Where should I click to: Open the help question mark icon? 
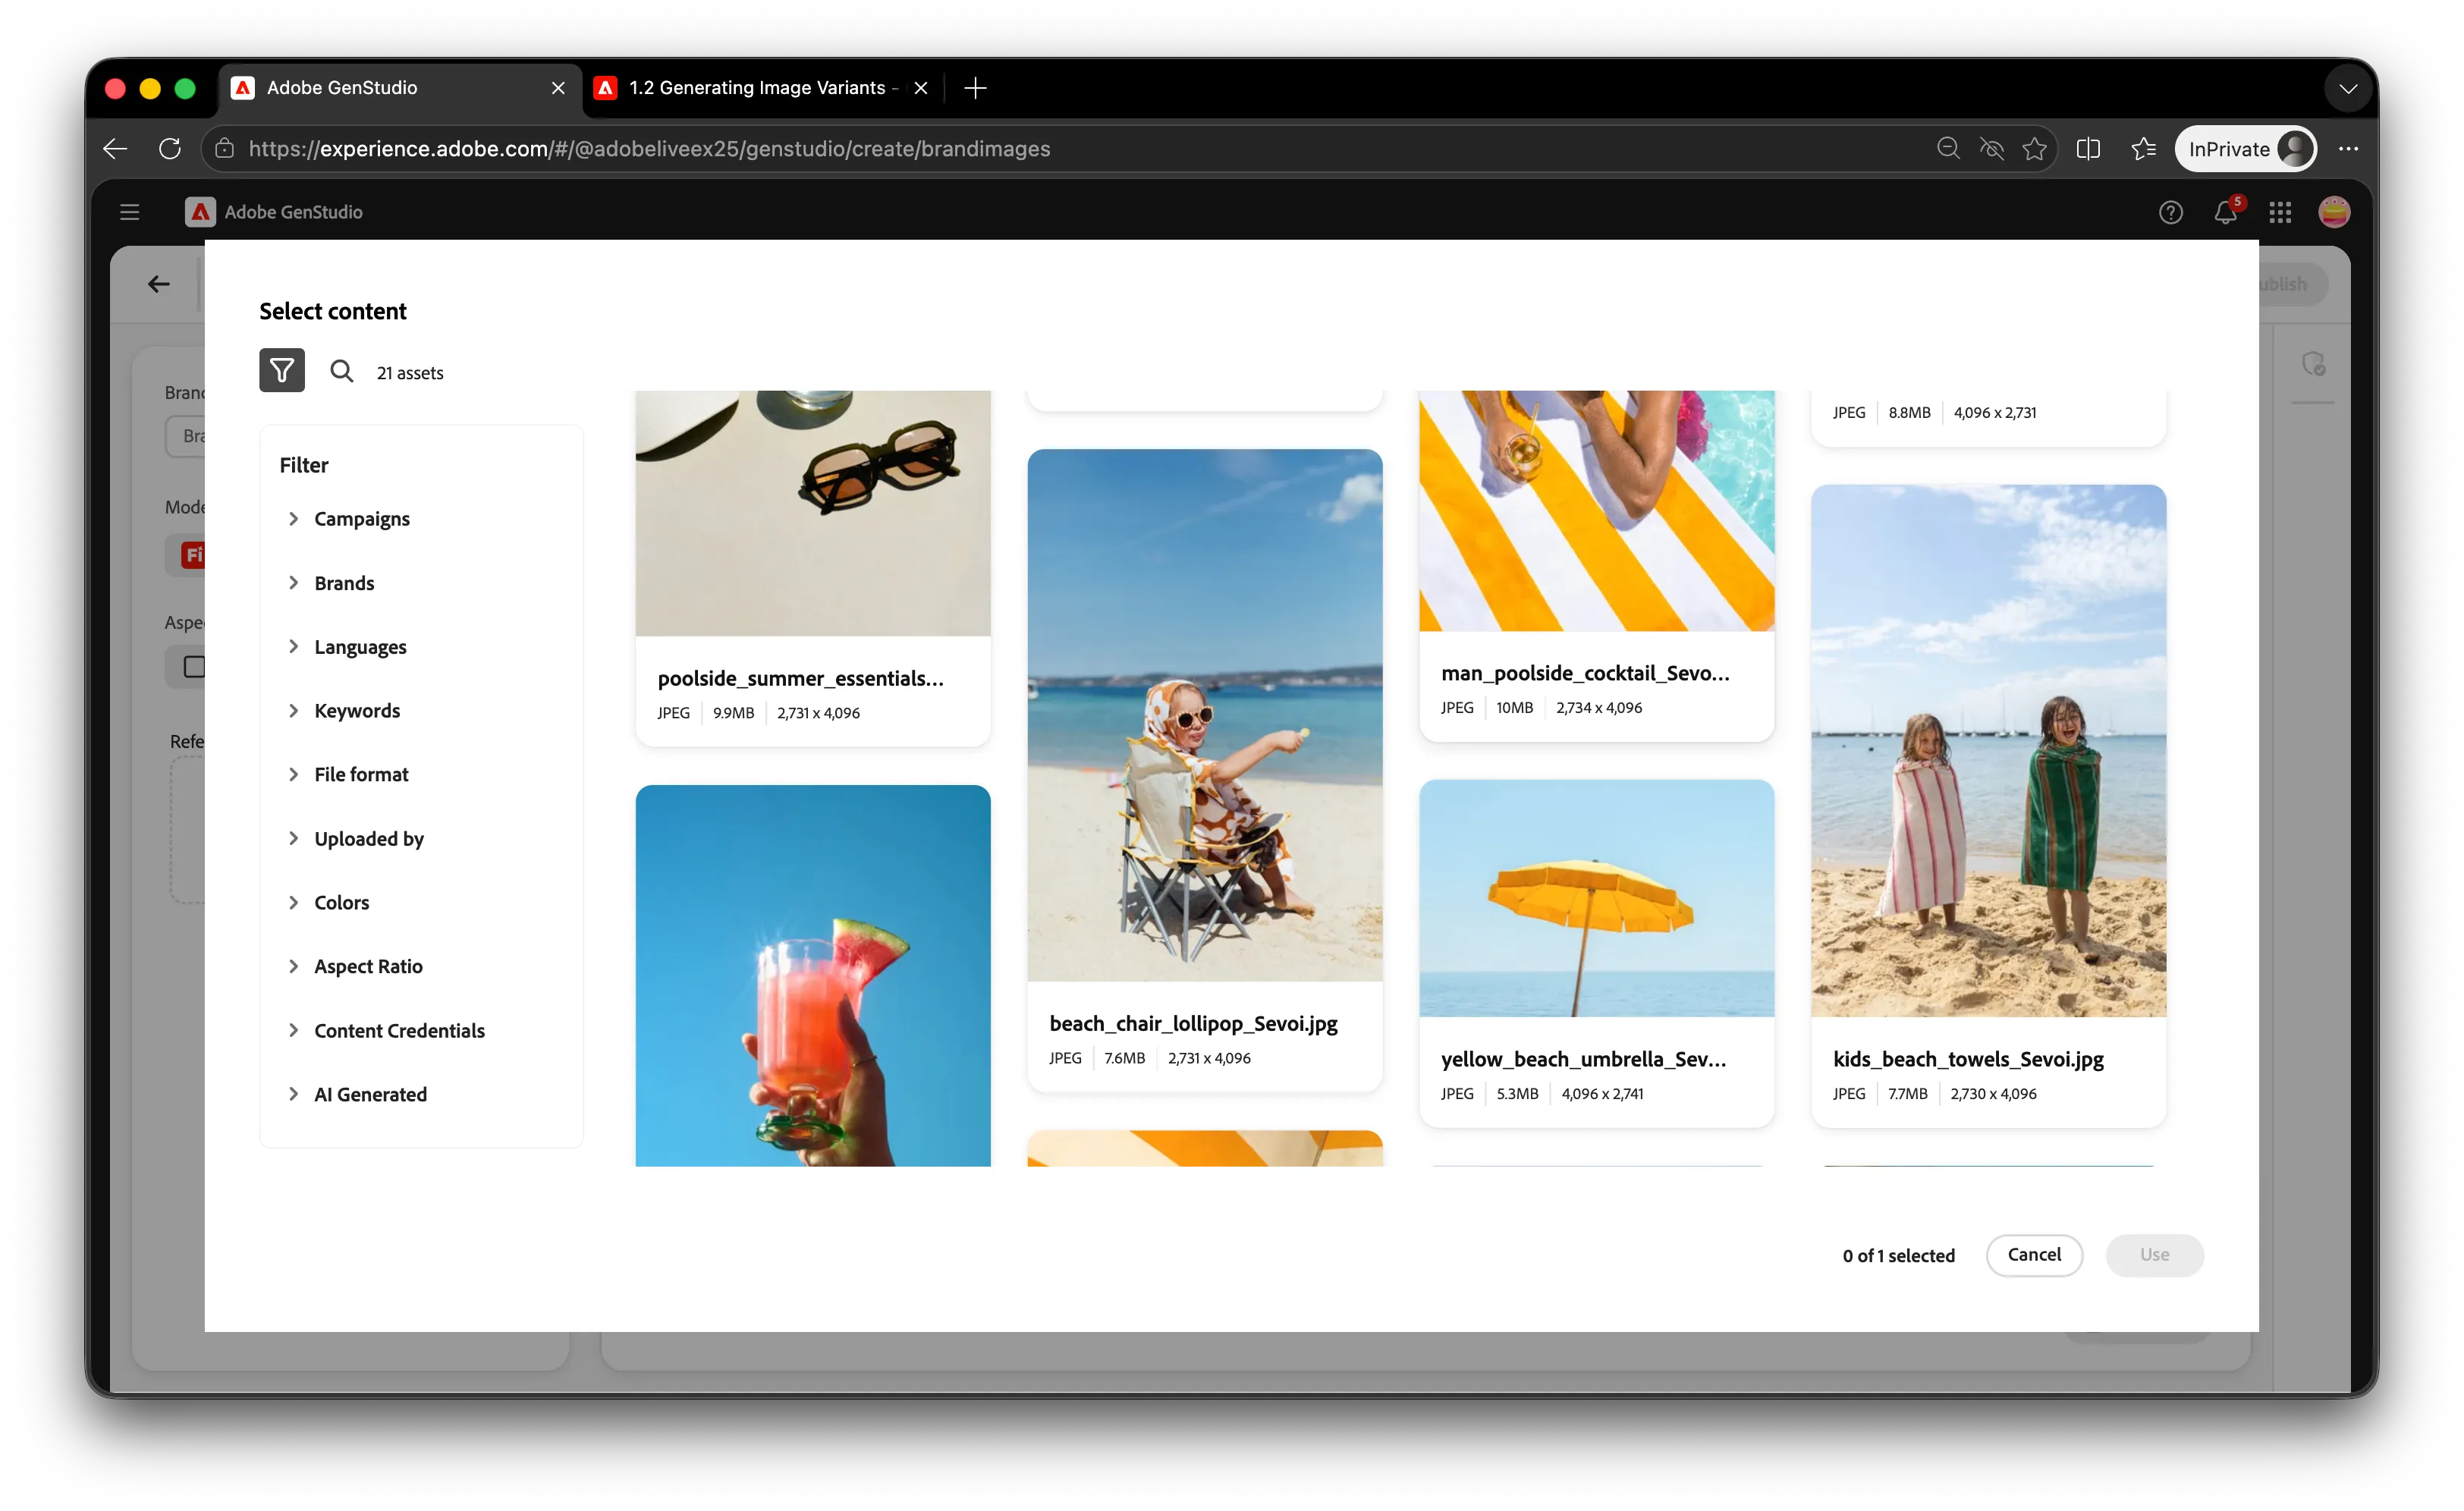tap(2170, 212)
